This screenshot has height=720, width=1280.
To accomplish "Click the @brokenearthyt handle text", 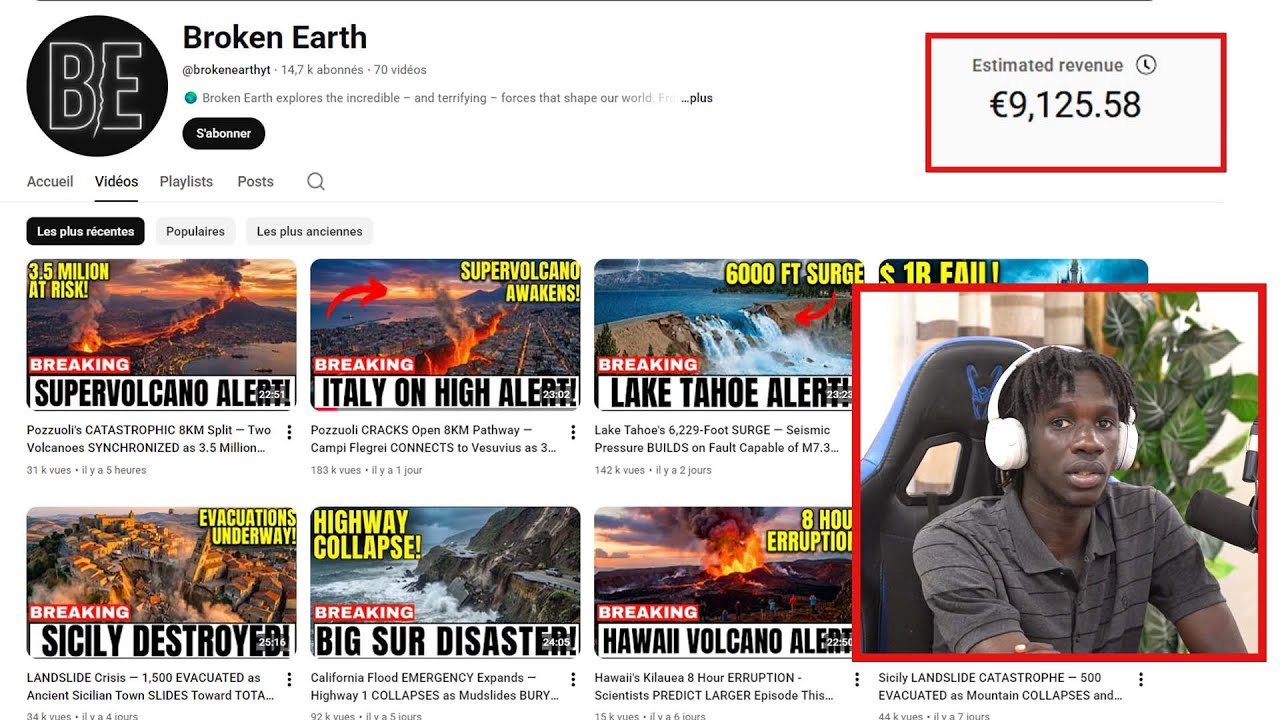I will (x=226, y=70).
